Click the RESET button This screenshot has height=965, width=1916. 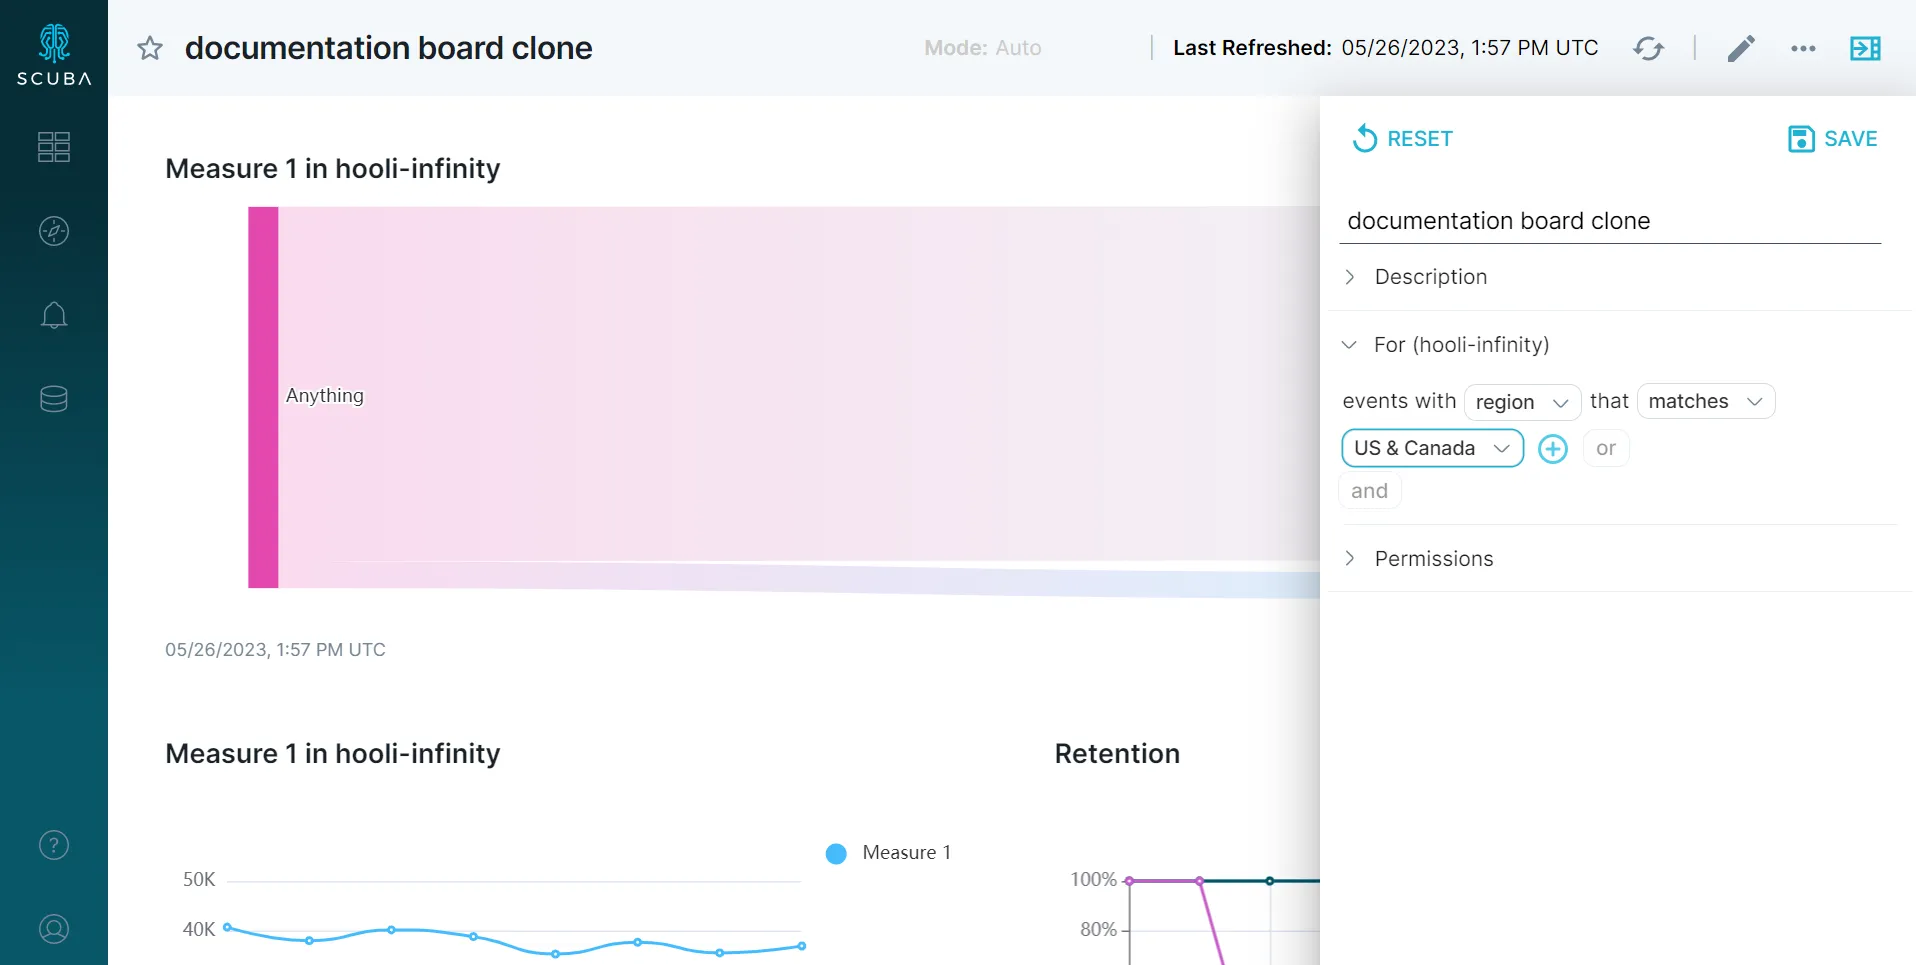coord(1403,139)
